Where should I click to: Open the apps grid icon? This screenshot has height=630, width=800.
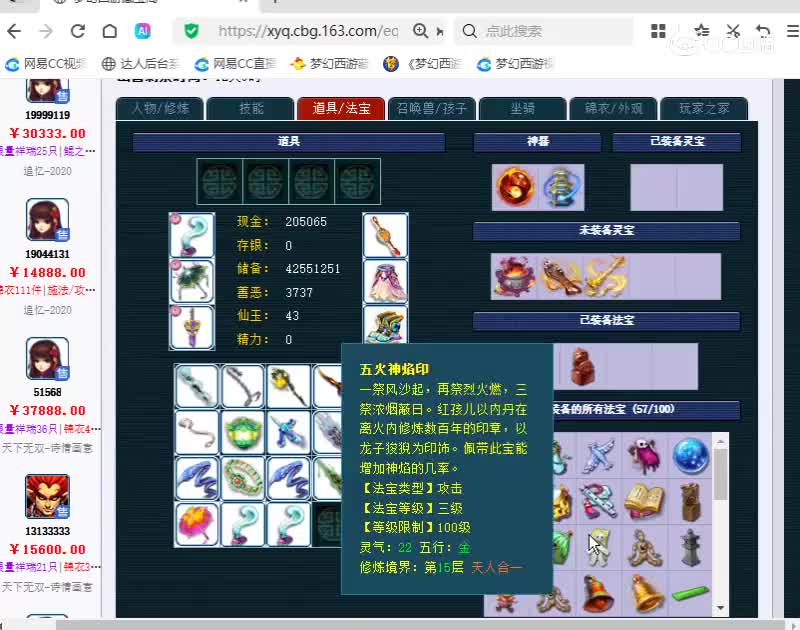coord(658,31)
